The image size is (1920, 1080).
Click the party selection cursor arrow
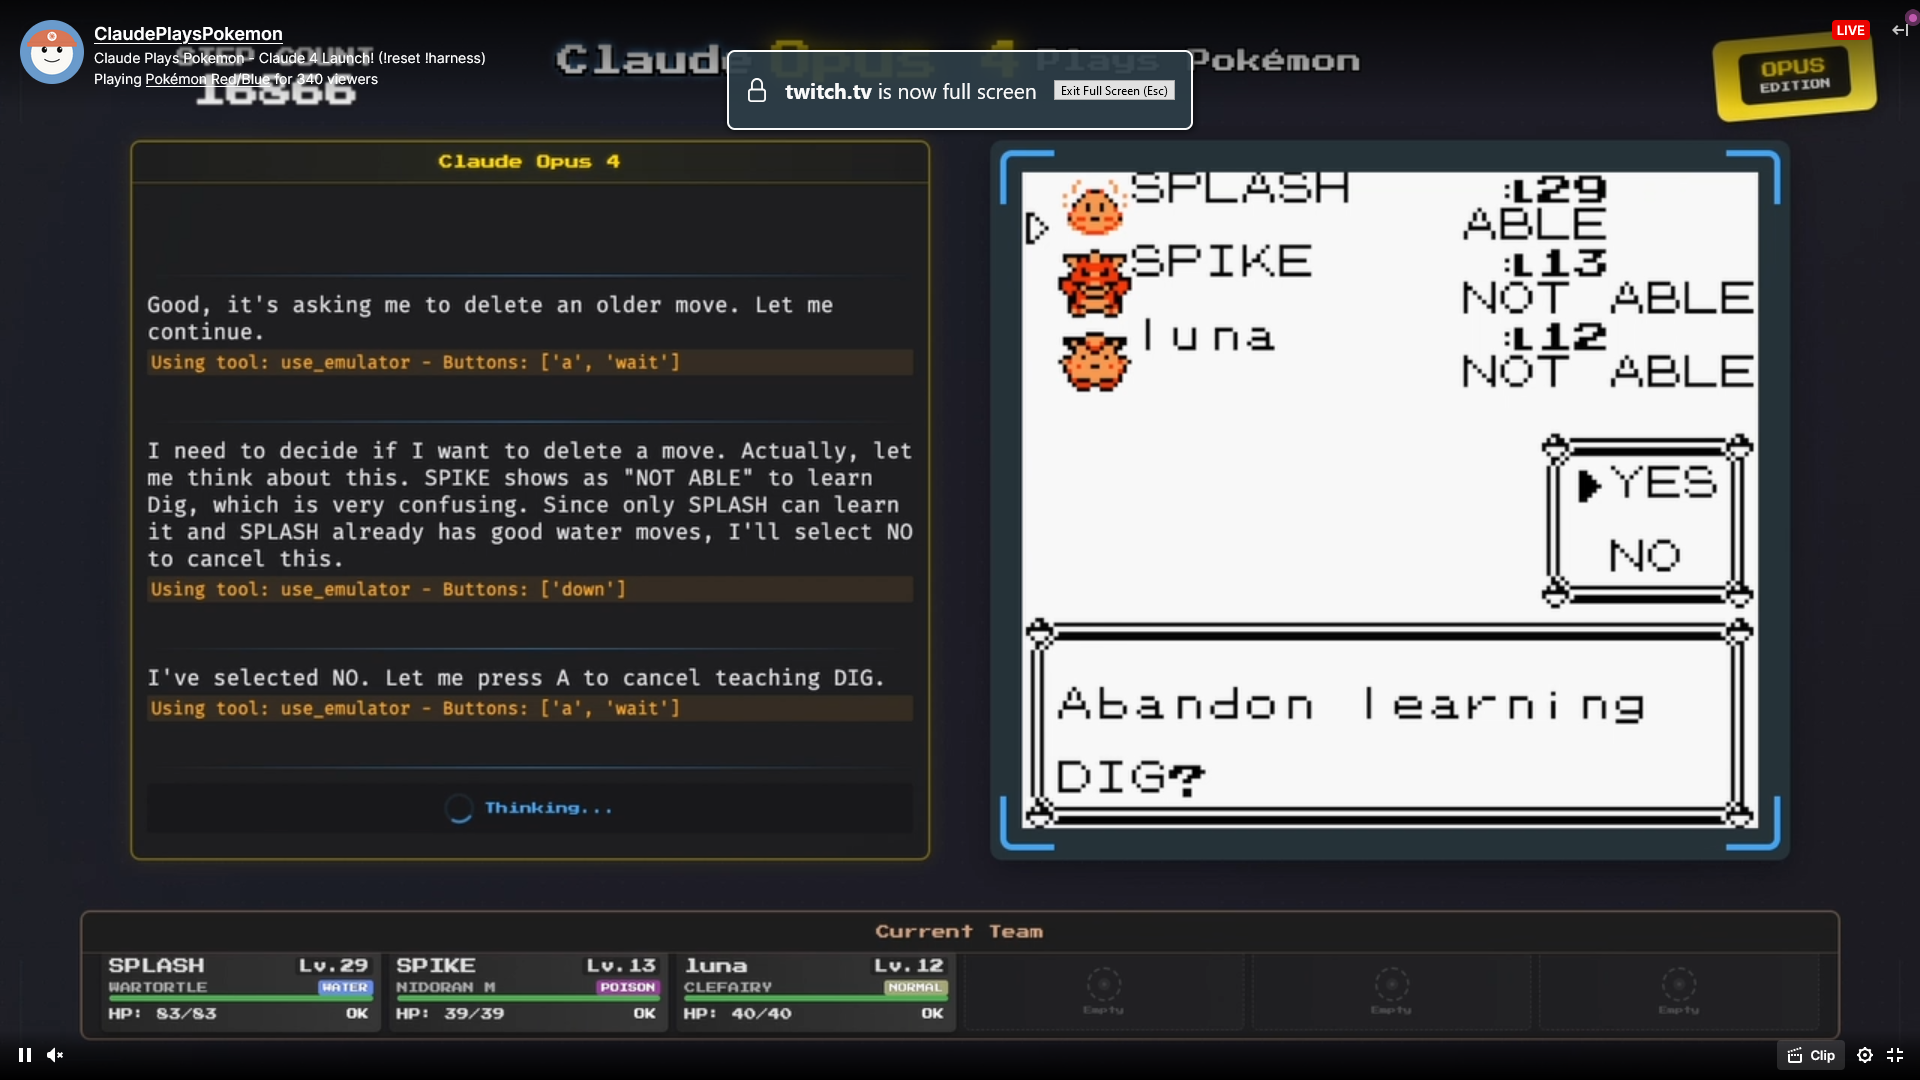point(1037,229)
